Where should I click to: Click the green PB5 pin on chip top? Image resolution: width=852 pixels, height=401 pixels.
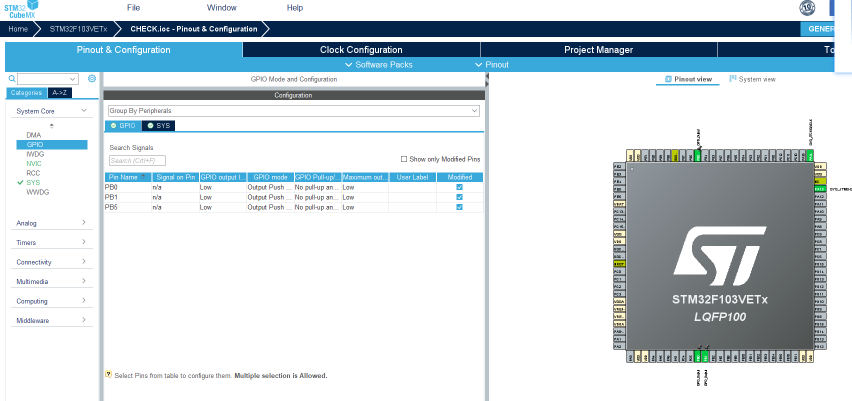click(697, 156)
